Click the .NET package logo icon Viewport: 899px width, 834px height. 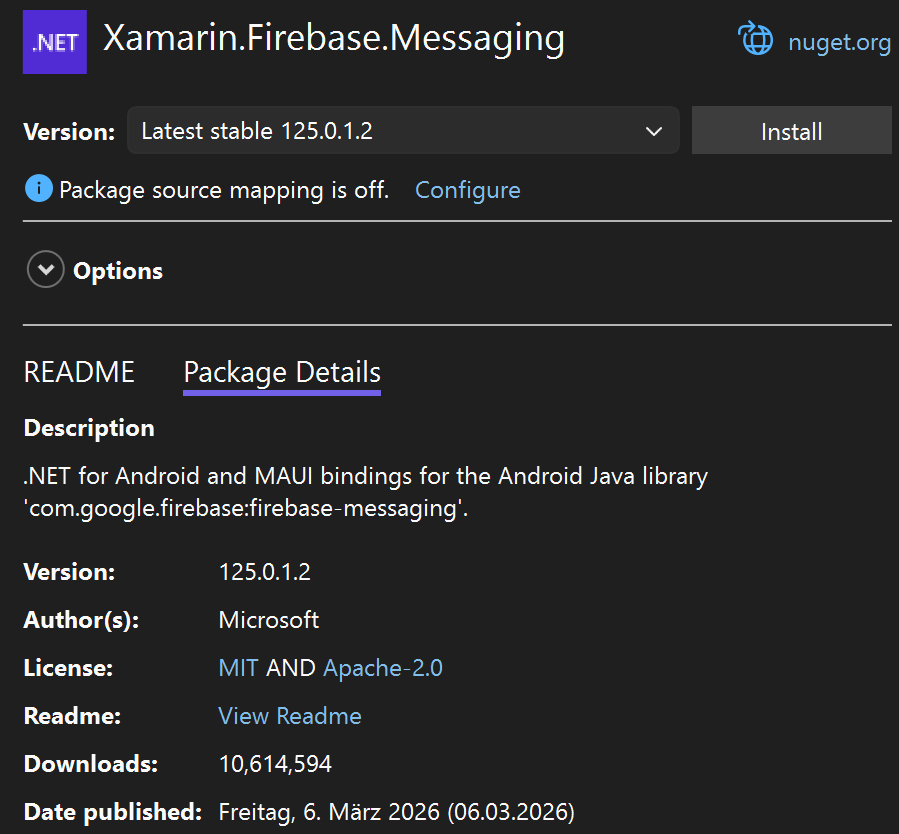click(54, 42)
